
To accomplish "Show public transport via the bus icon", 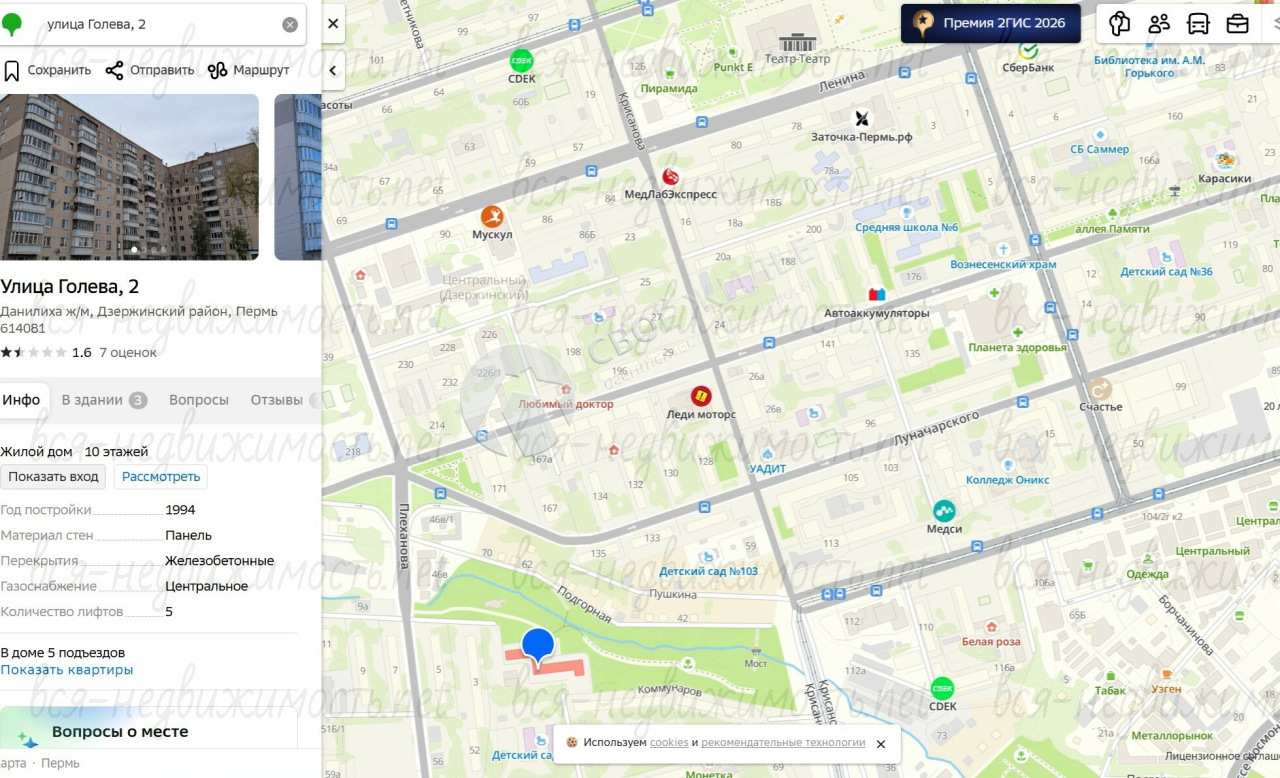I will [1198, 23].
